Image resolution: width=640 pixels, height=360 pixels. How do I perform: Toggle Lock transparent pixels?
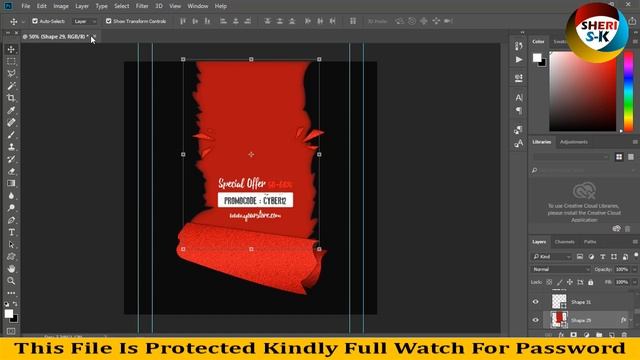point(549,282)
